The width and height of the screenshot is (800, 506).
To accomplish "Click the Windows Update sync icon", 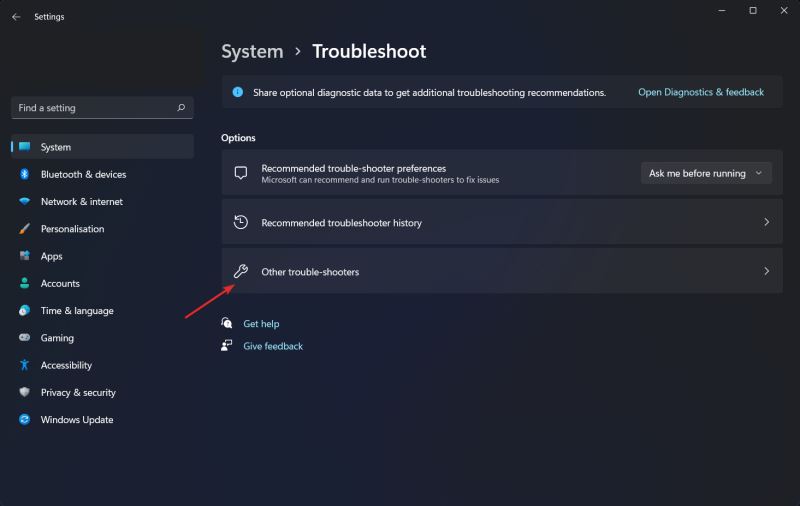I will coord(24,420).
